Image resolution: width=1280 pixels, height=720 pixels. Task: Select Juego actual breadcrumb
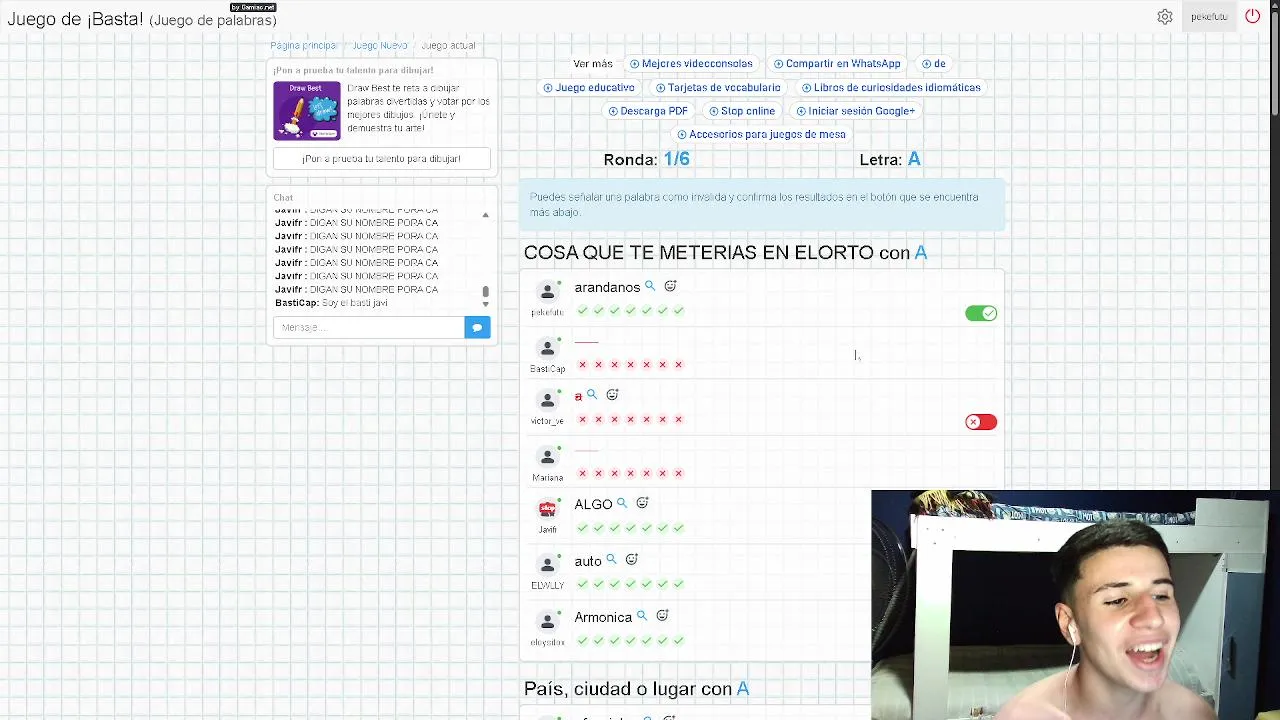coord(448,45)
